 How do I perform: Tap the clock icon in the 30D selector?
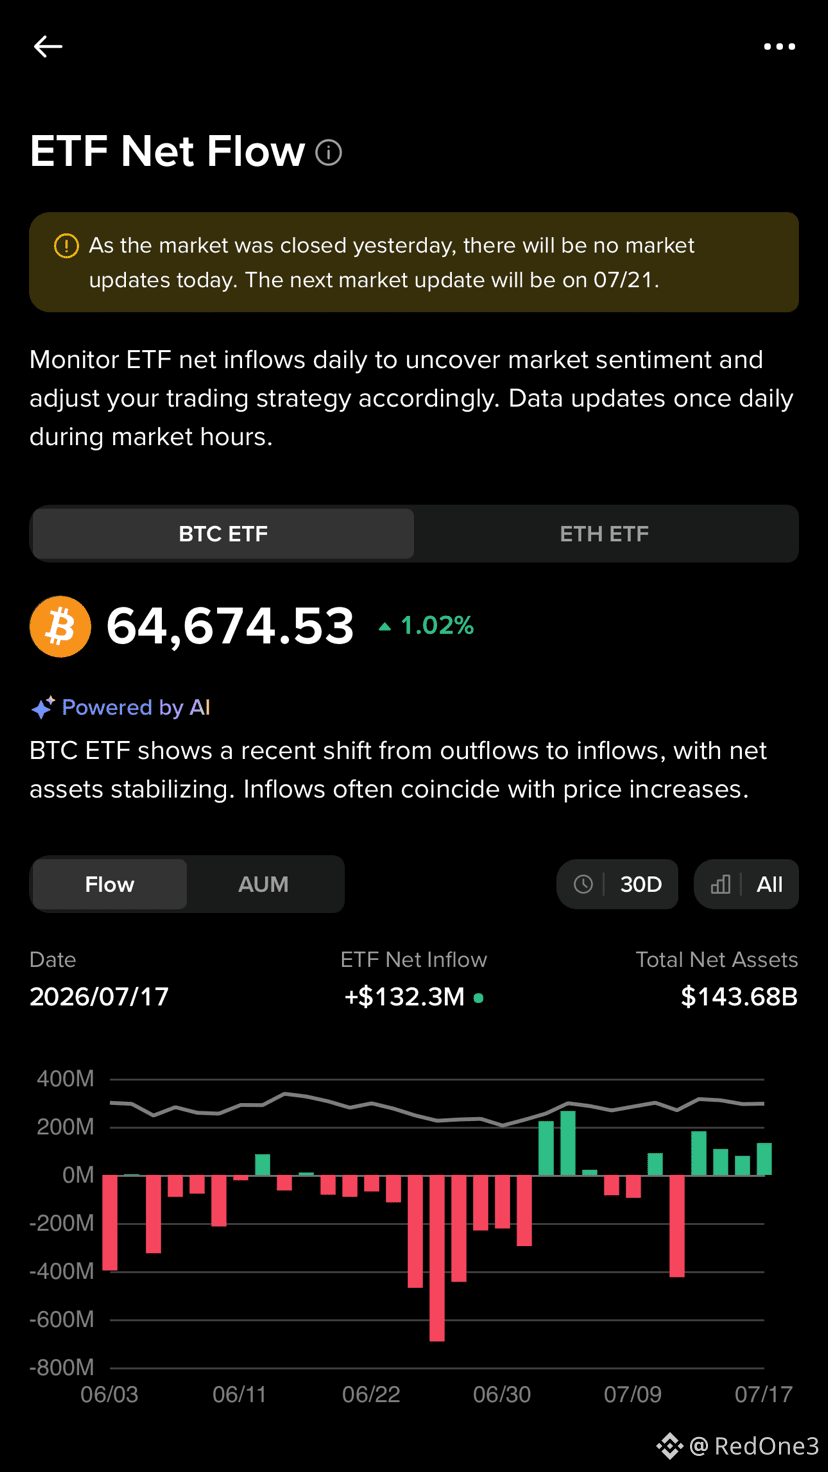click(583, 884)
